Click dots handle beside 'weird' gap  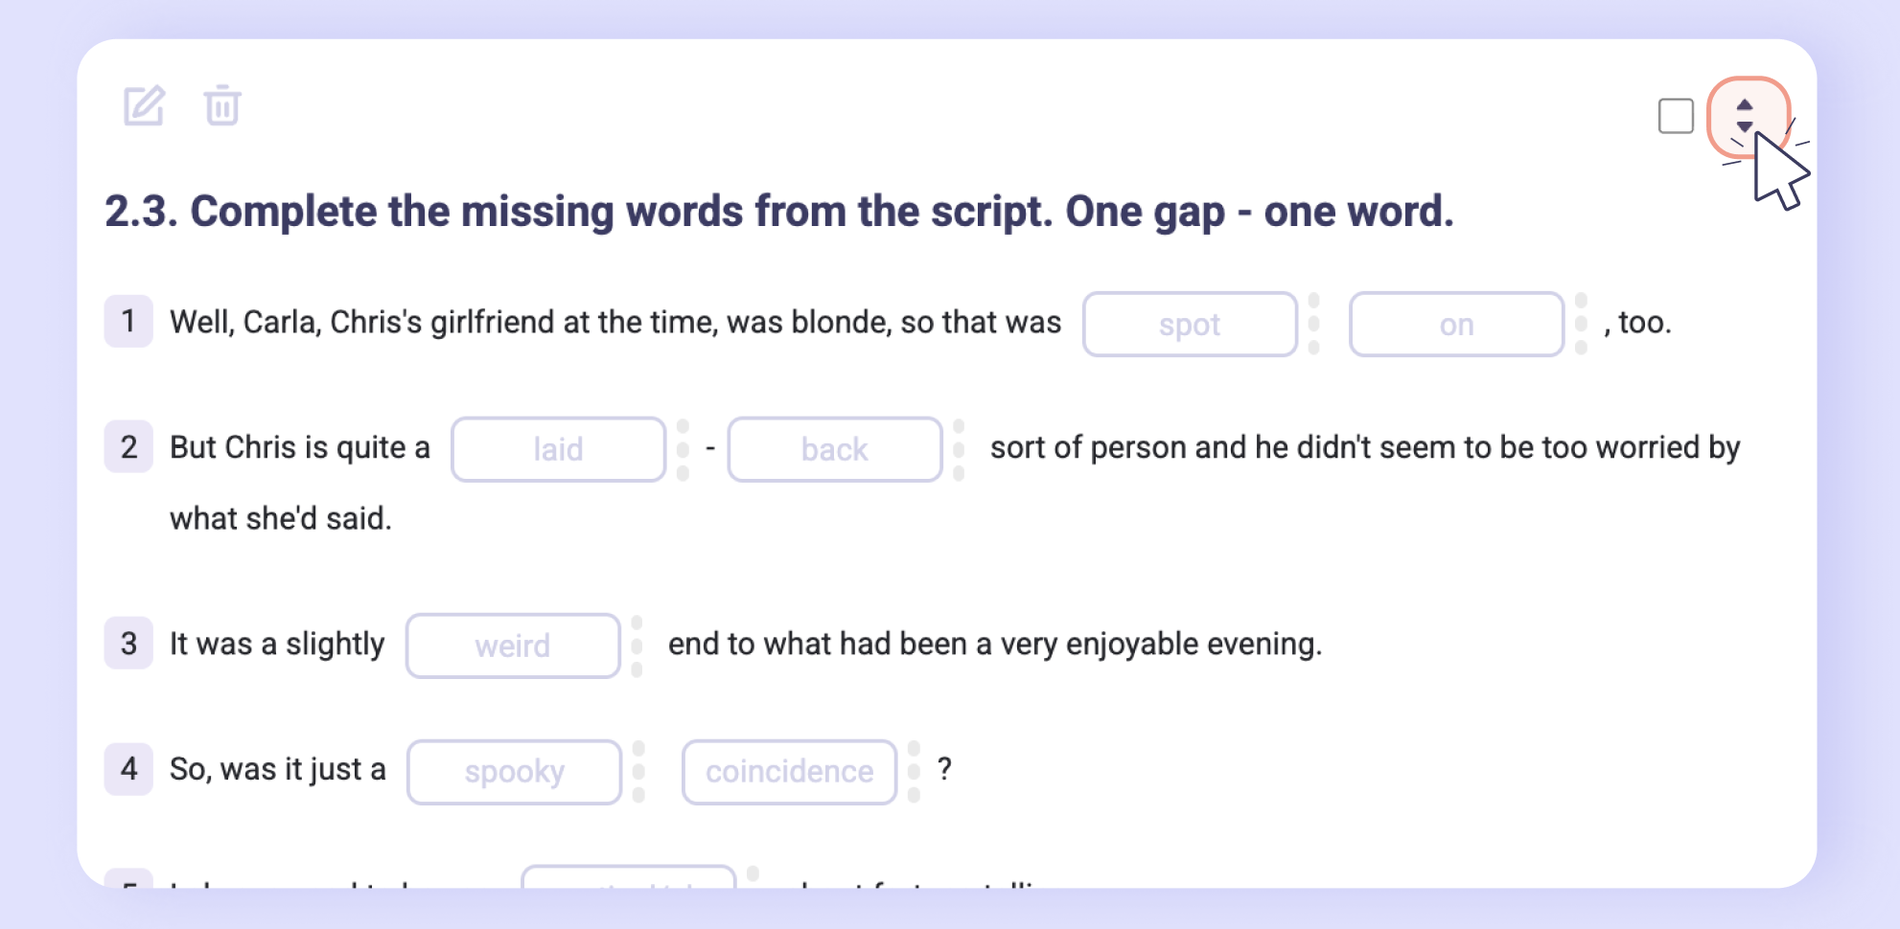pos(637,645)
